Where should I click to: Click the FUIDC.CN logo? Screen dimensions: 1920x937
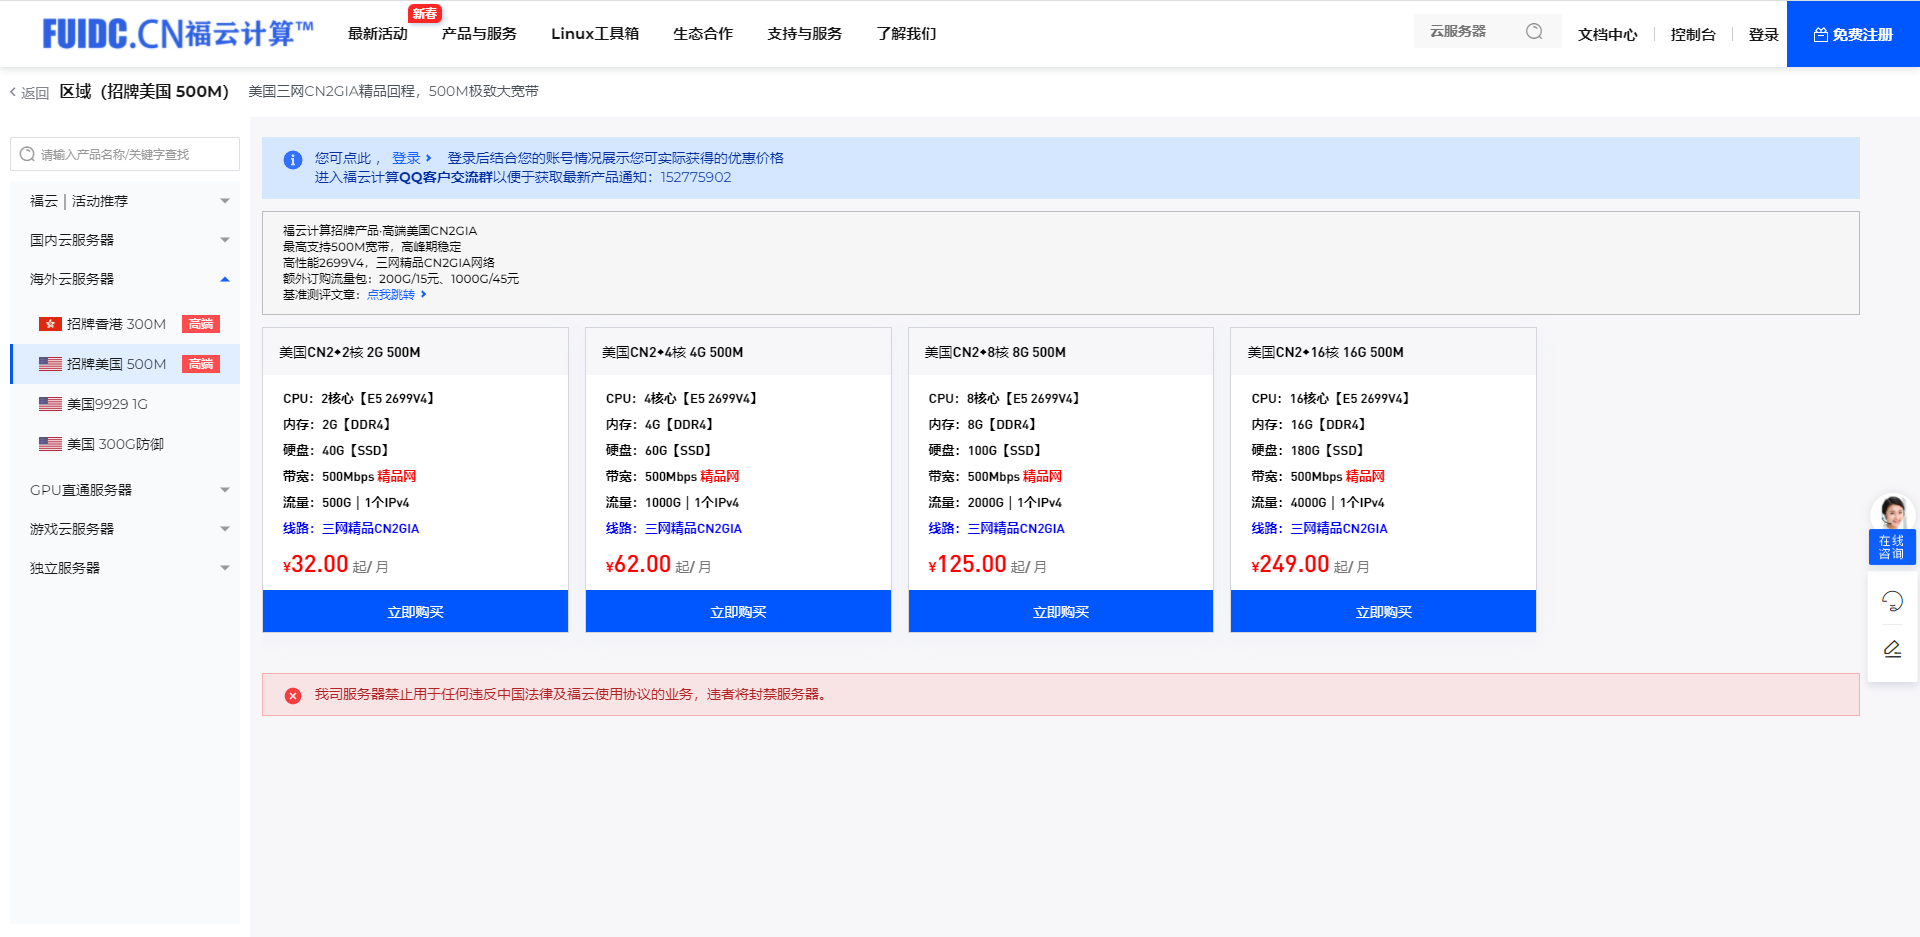click(x=178, y=34)
